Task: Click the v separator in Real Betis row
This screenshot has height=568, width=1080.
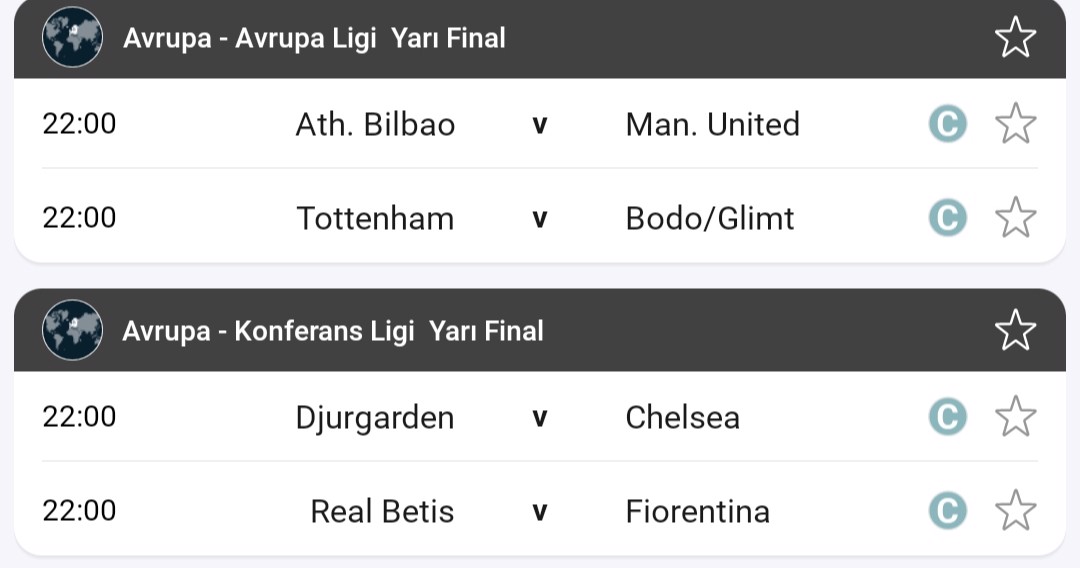Action: pos(540,512)
